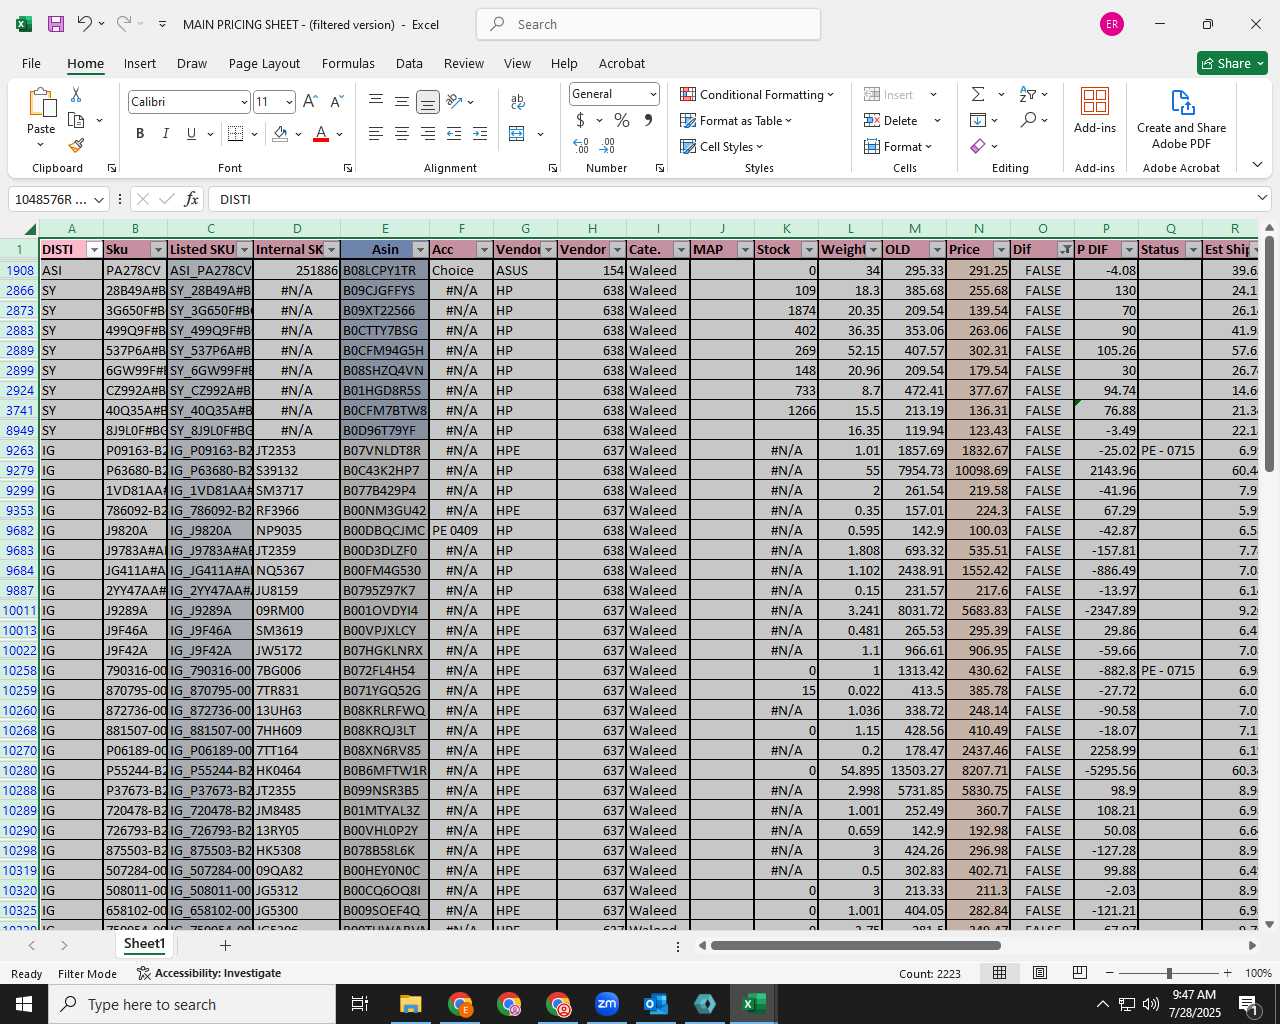Screen dimensions: 1280x1024
Task: Click the Percent Style icon
Action: click(622, 120)
